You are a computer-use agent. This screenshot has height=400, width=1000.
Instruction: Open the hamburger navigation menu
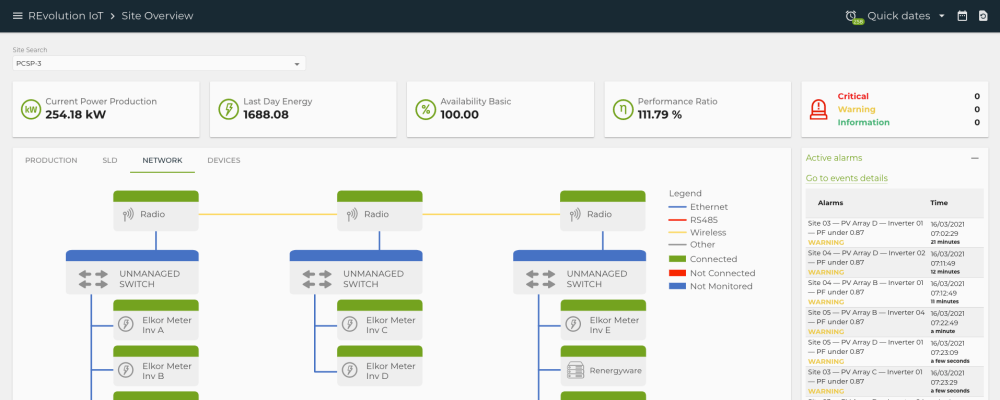pyautogui.click(x=17, y=16)
